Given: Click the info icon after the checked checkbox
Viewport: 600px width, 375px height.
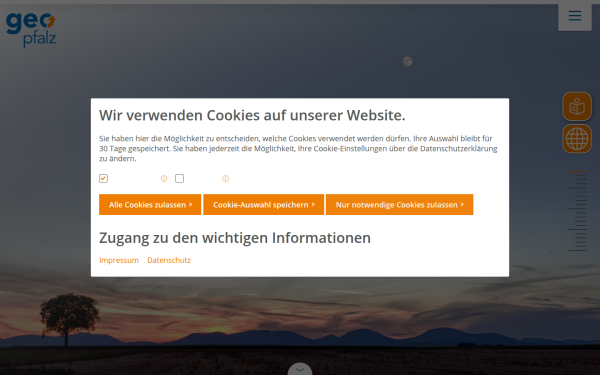Looking at the screenshot, I should pos(164,179).
